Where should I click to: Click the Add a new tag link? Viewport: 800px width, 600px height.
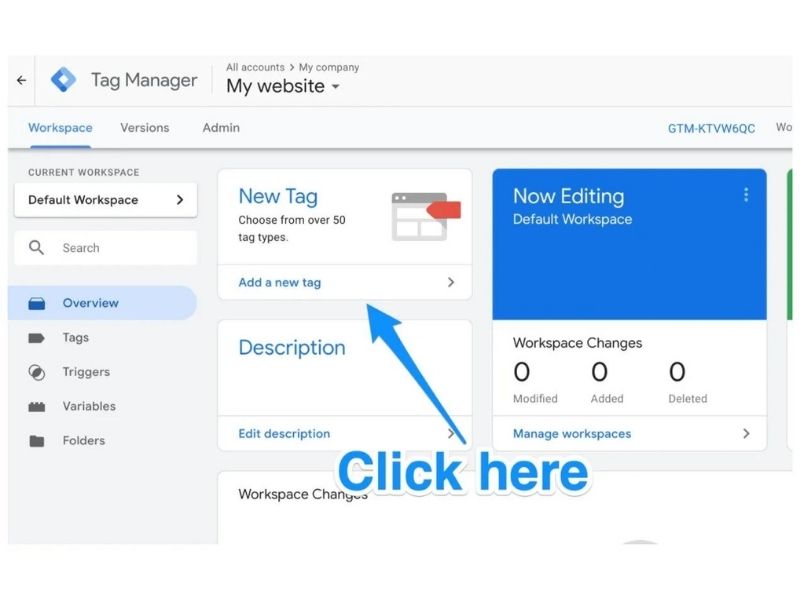pyautogui.click(x=280, y=283)
